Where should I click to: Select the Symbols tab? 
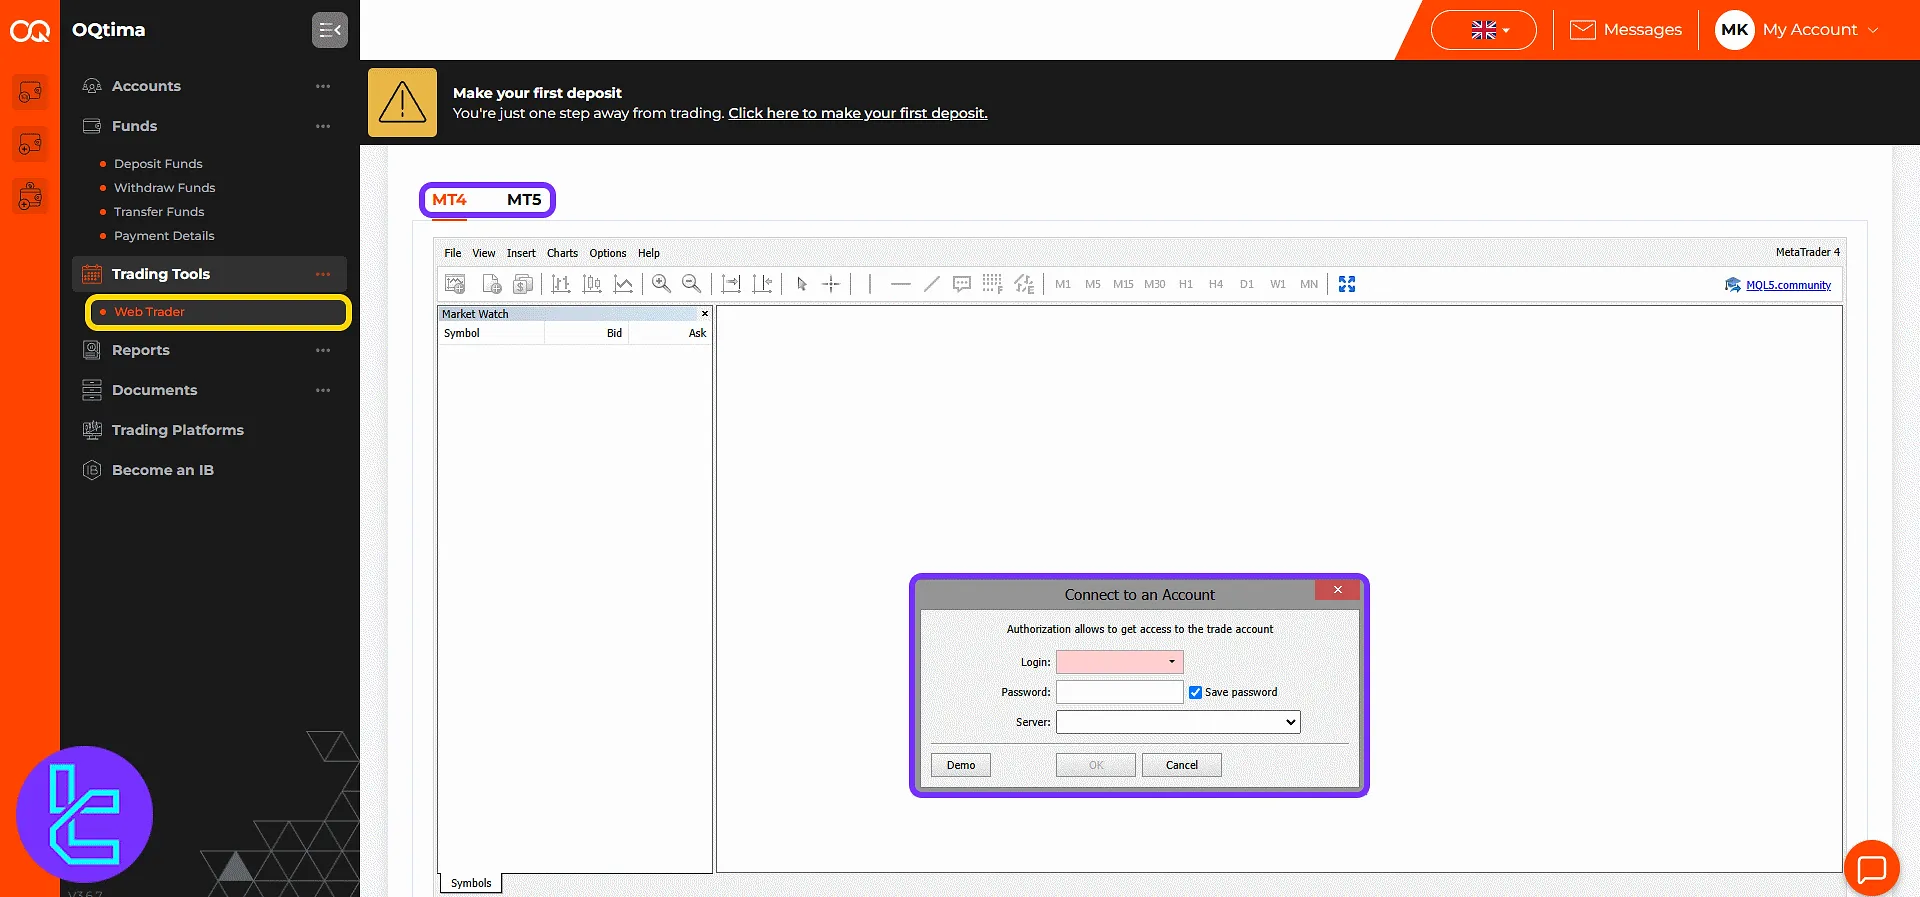coord(471,883)
